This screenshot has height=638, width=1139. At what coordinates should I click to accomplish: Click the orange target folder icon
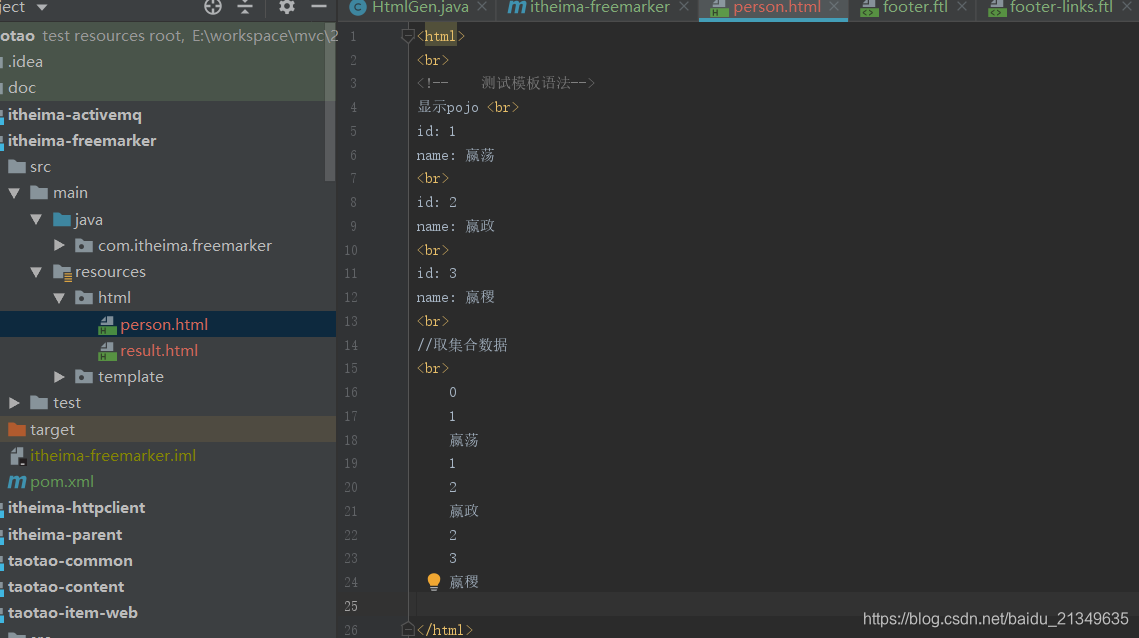point(17,429)
